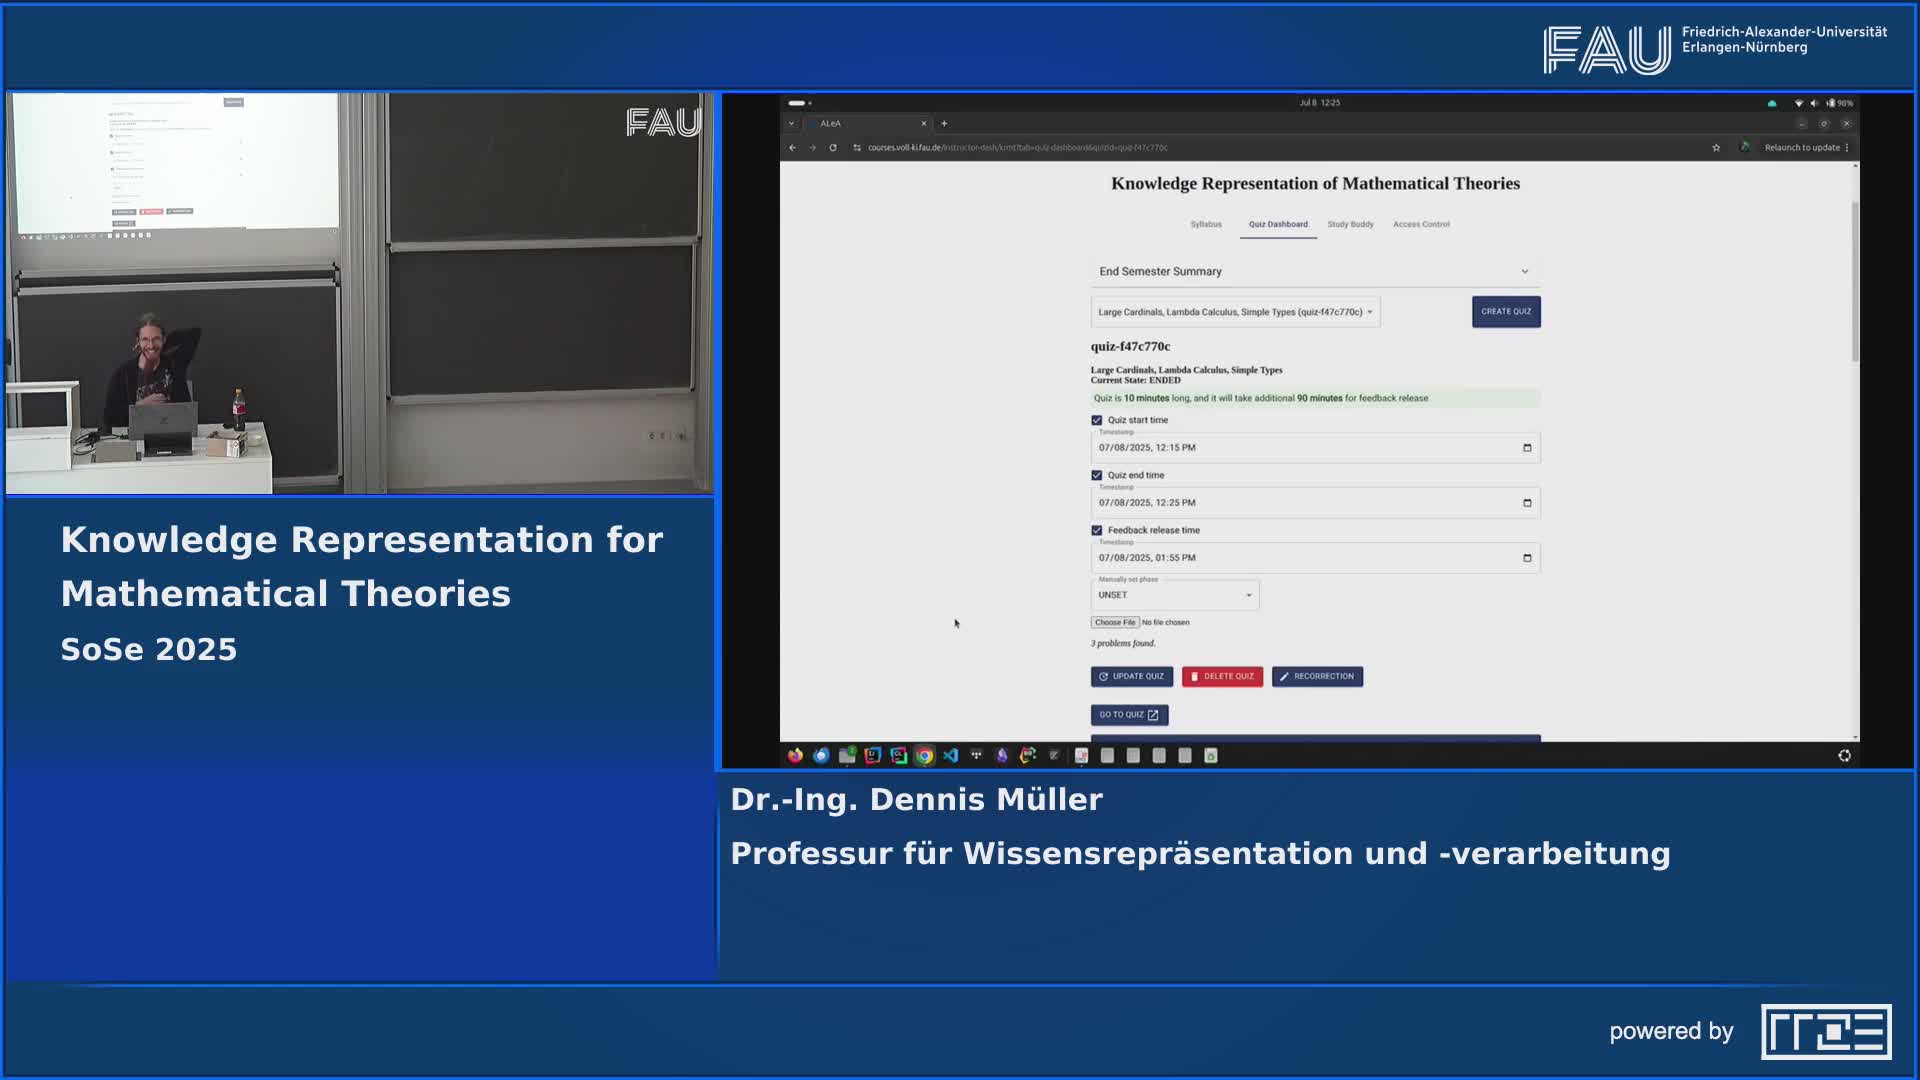1920x1080 pixels.
Task: Open the calendar picker for quiz start time
Action: (1526, 448)
